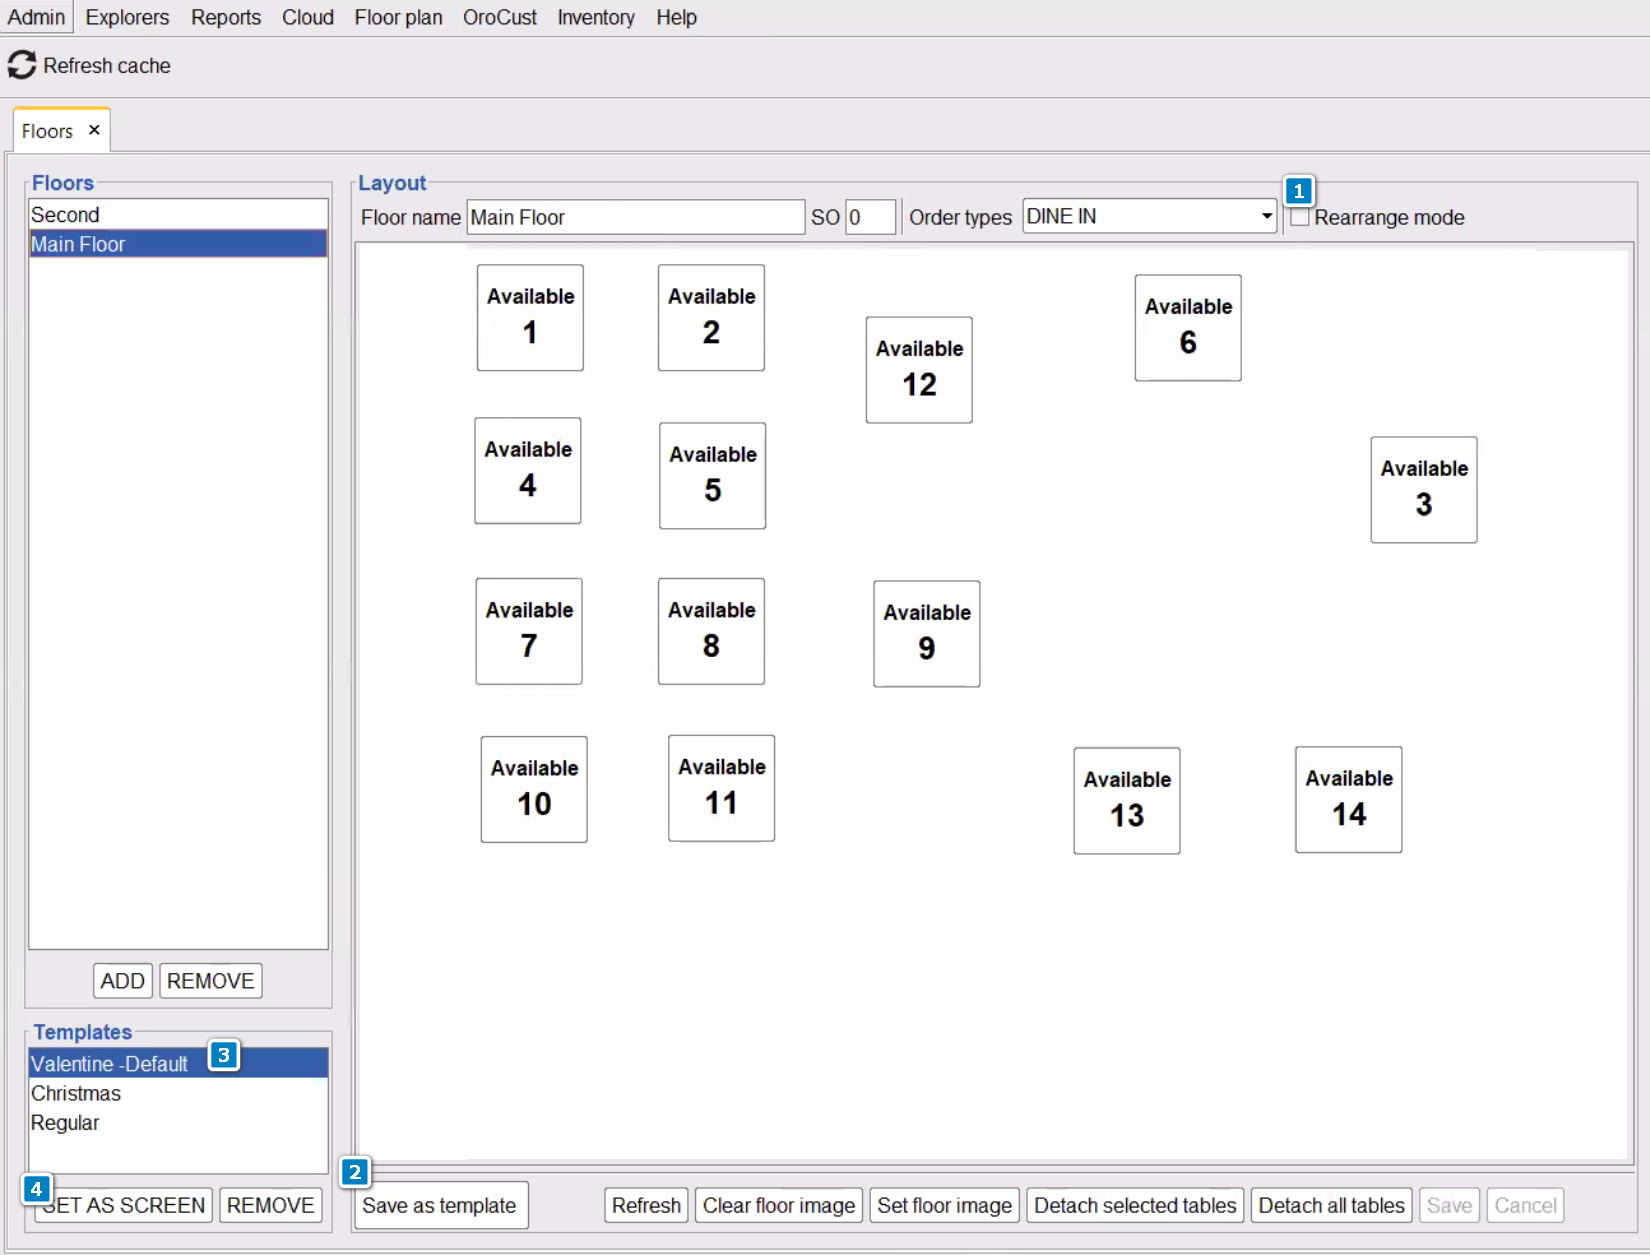Click into the SO input field

871,217
